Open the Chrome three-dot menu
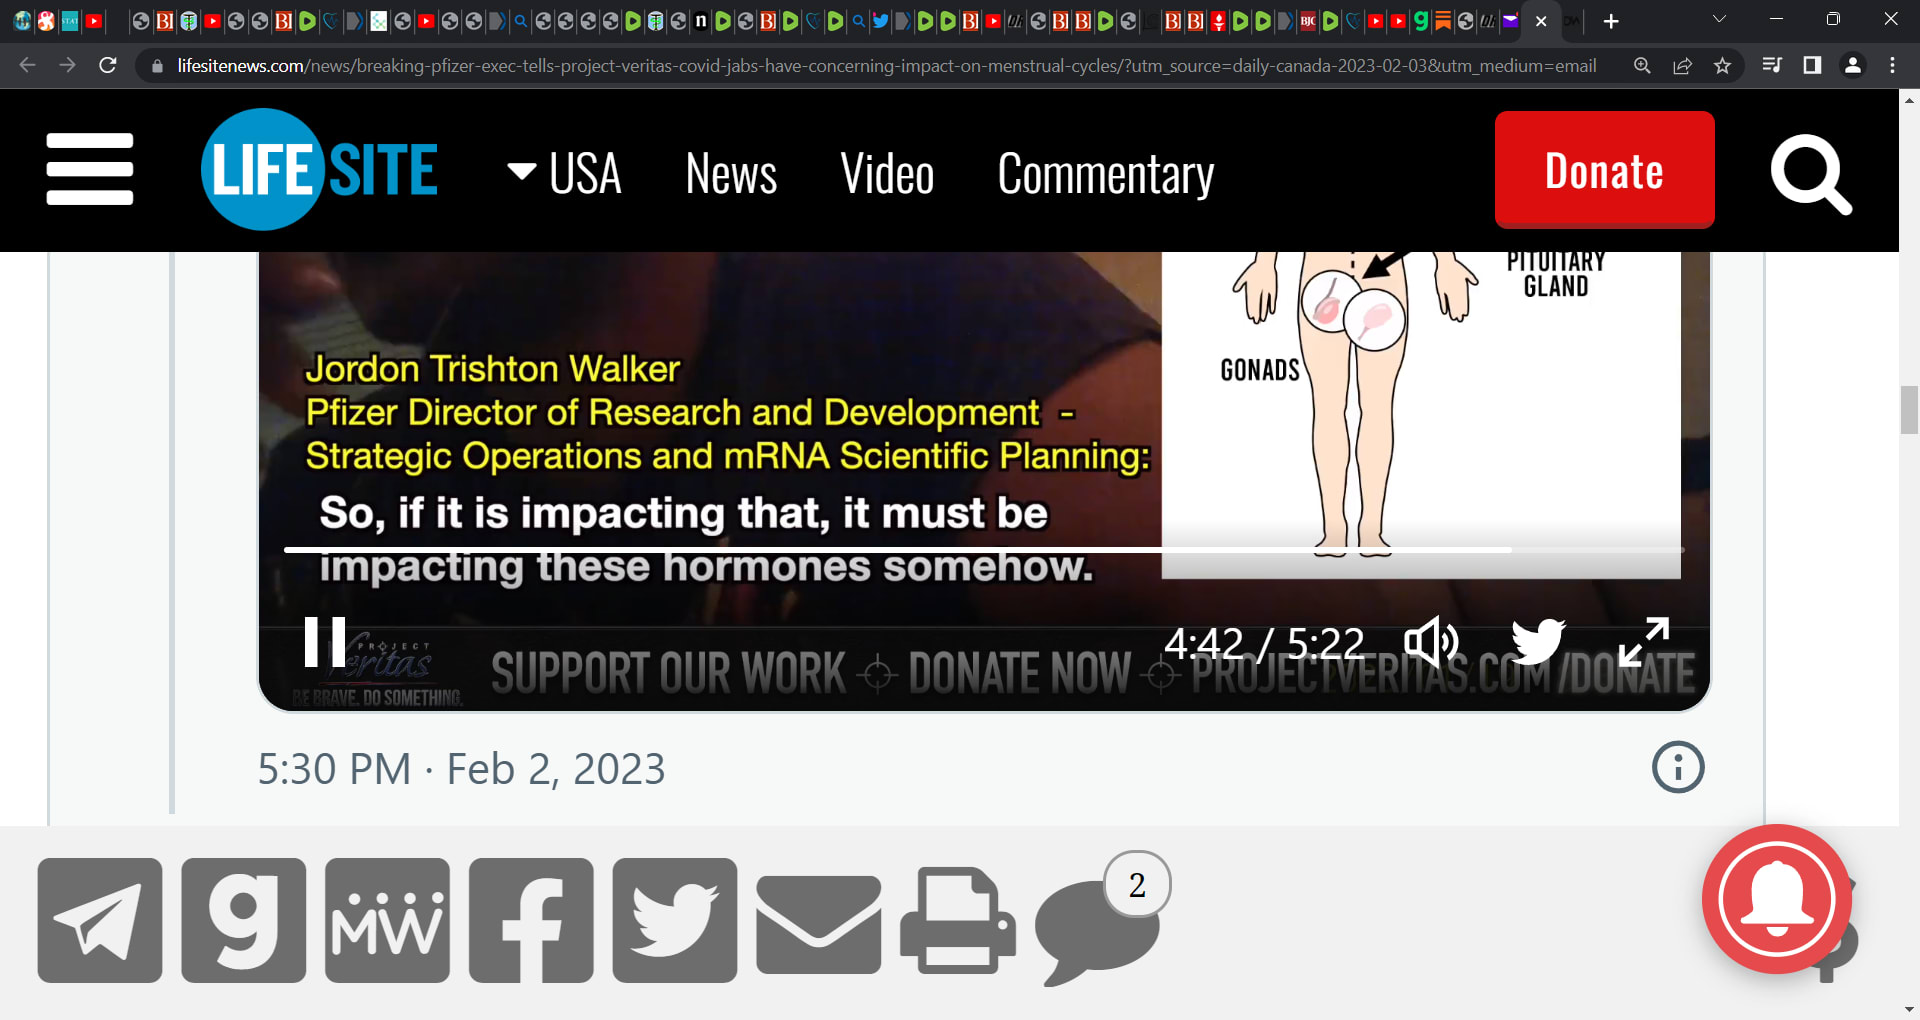 point(1892,65)
